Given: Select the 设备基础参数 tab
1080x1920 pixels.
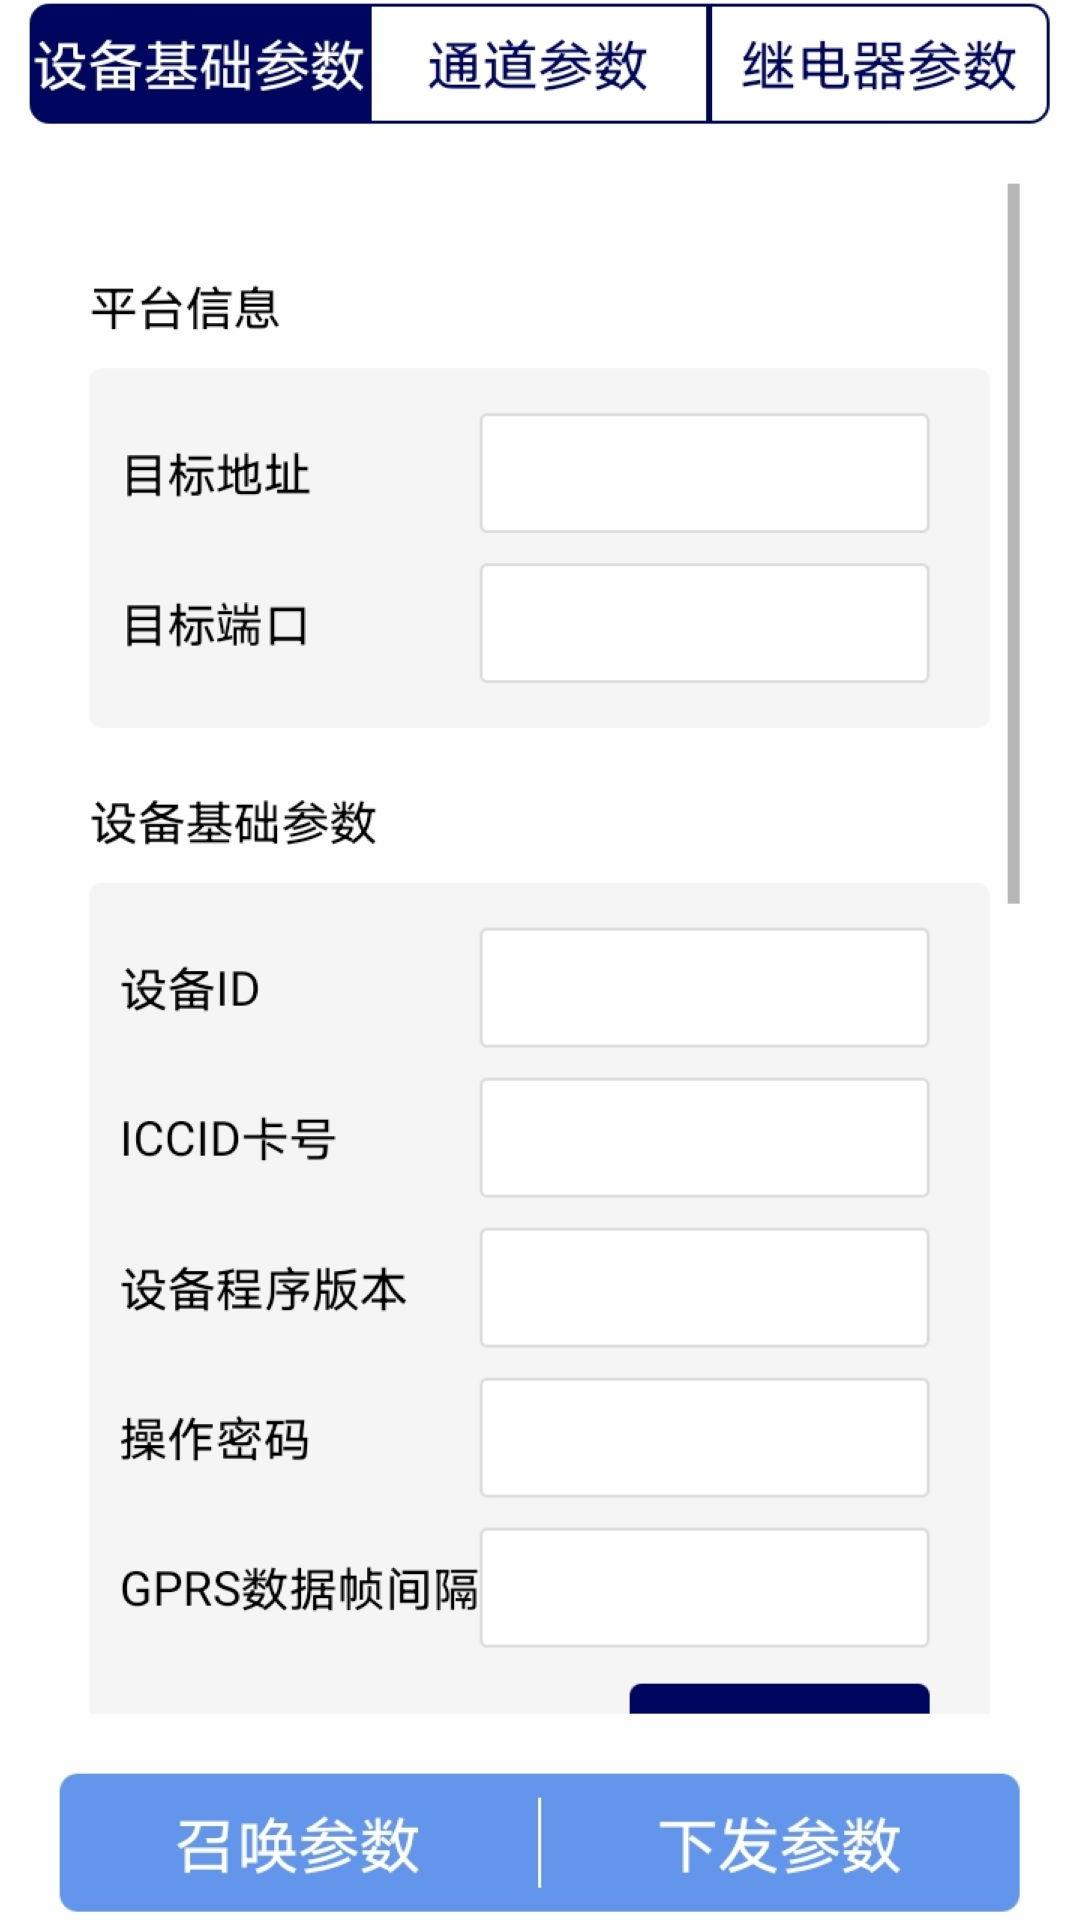Looking at the screenshot, I should (x=196, y=62).
